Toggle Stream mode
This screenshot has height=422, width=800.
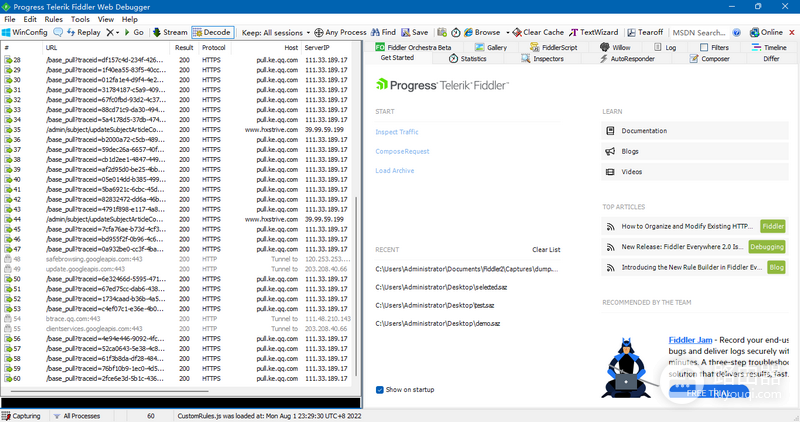point(170,32)
